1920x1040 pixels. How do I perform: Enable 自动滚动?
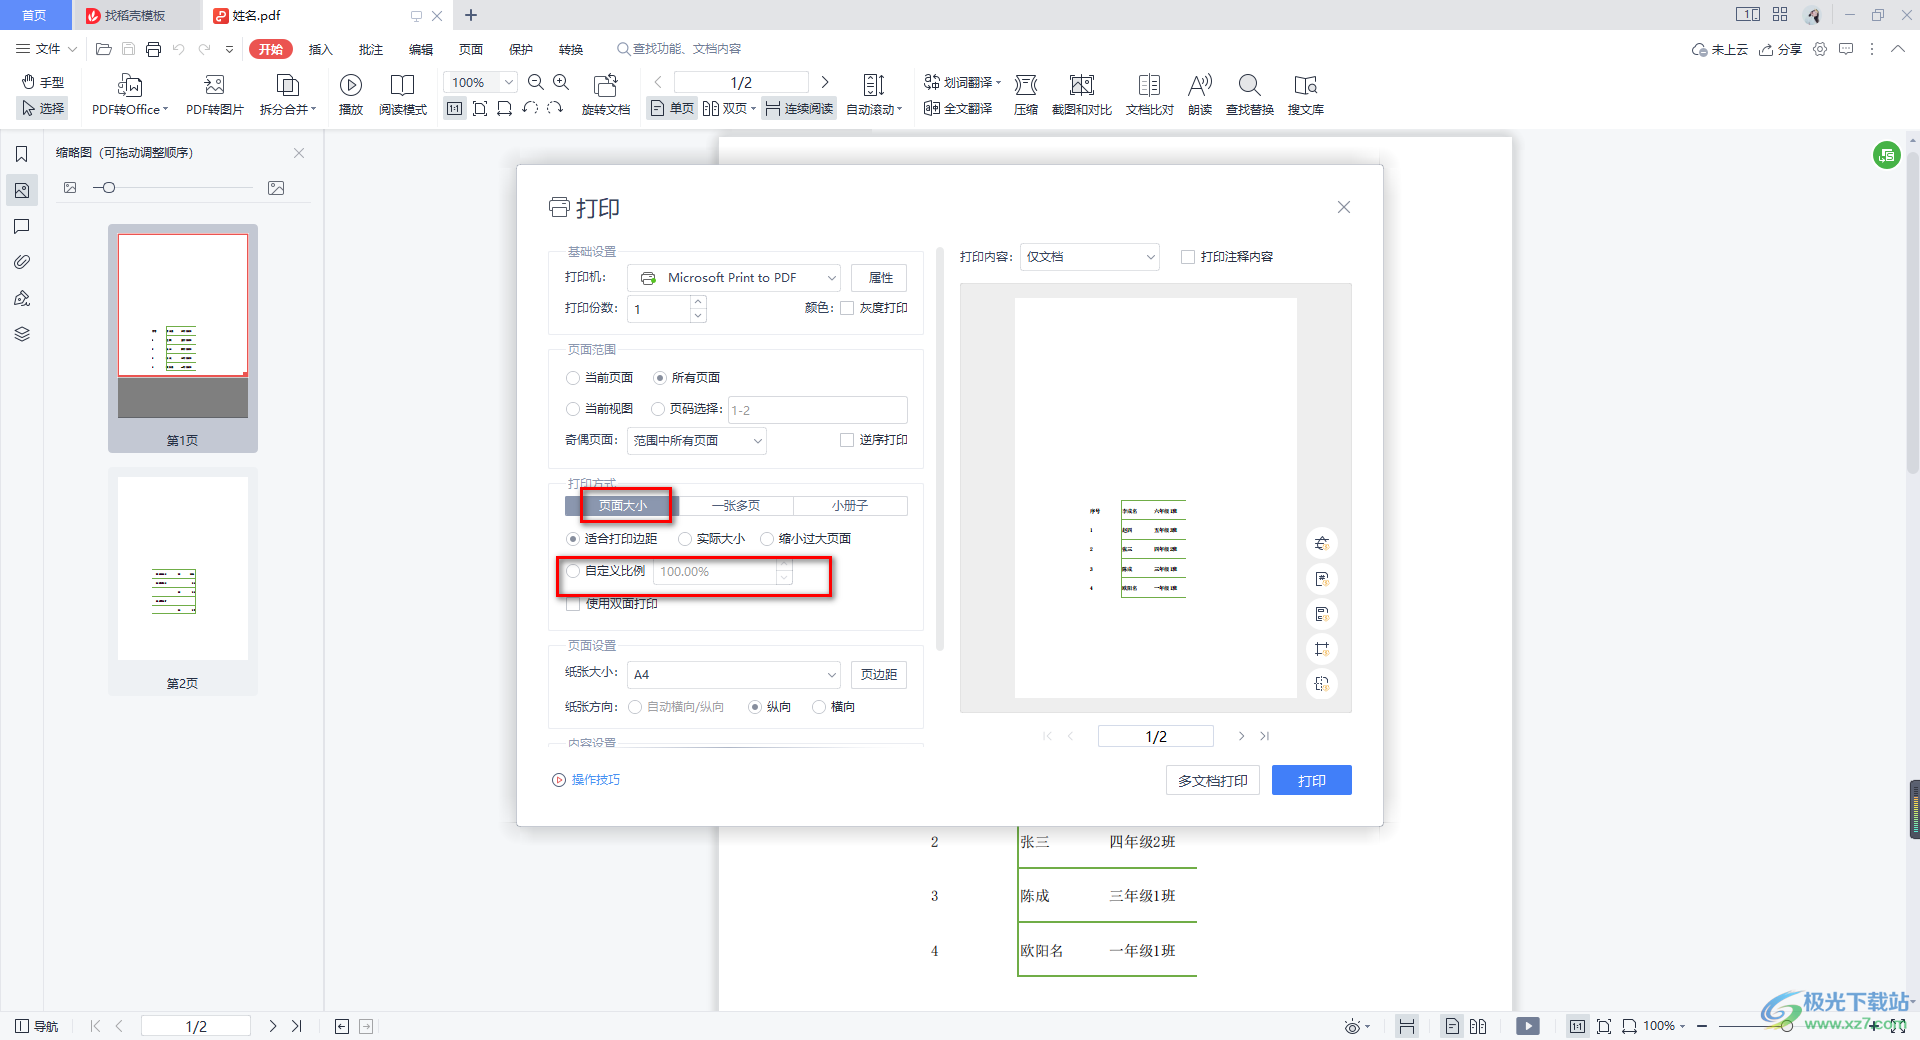[x=874, y=95]
